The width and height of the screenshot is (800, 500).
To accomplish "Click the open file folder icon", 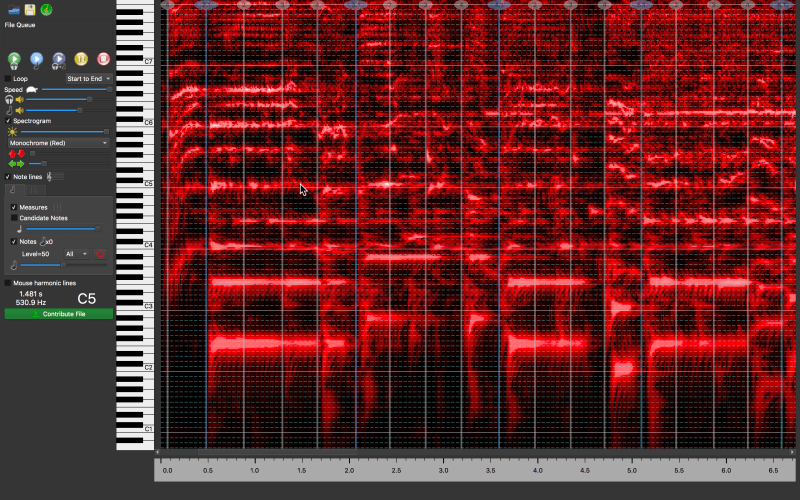I will pyautogui.click(x=12, y=9).
